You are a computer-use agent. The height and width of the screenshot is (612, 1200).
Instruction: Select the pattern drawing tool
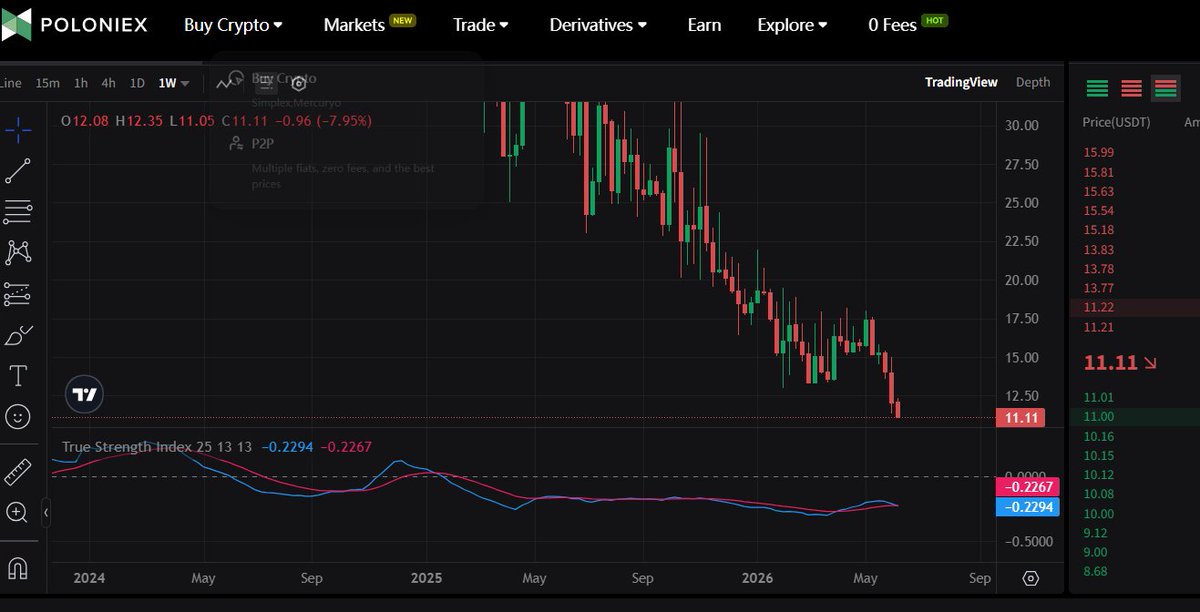[x=18, y=252]
